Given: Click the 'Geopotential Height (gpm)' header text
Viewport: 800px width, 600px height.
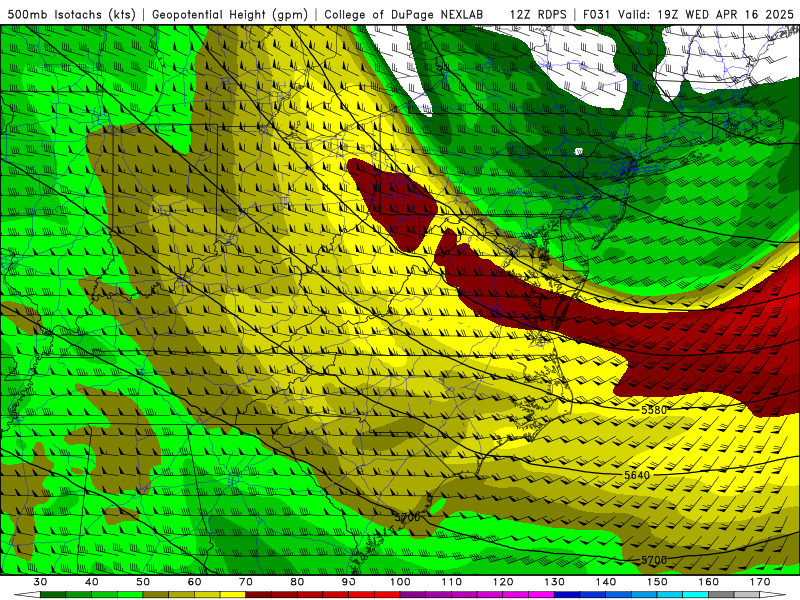Looking at the screenshot, I should (x=230, y=14).
